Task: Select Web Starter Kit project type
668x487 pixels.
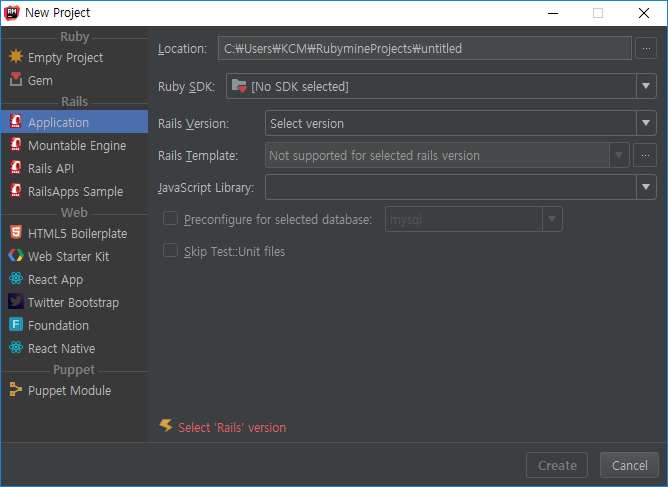Action: [75, 256]
